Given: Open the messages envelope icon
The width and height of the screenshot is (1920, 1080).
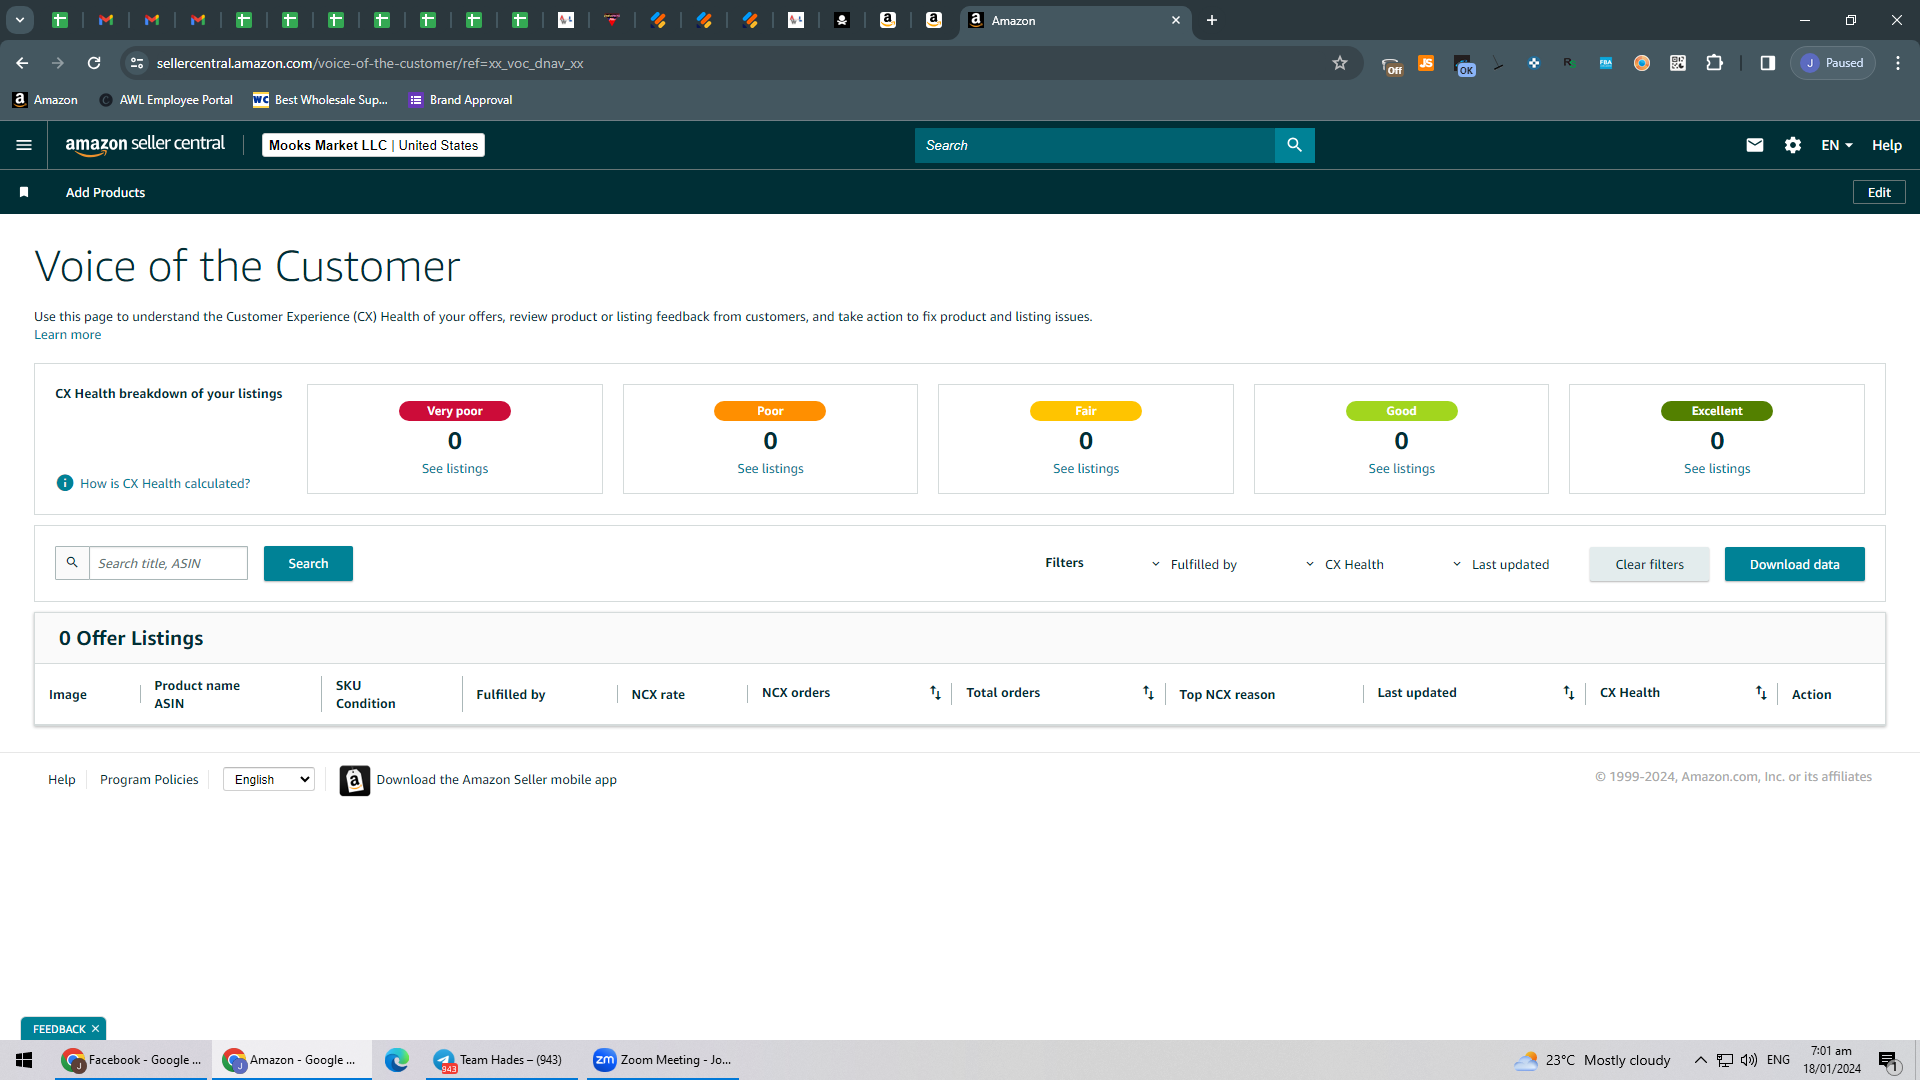Looking at the screenshot, I should (1754, 145).
